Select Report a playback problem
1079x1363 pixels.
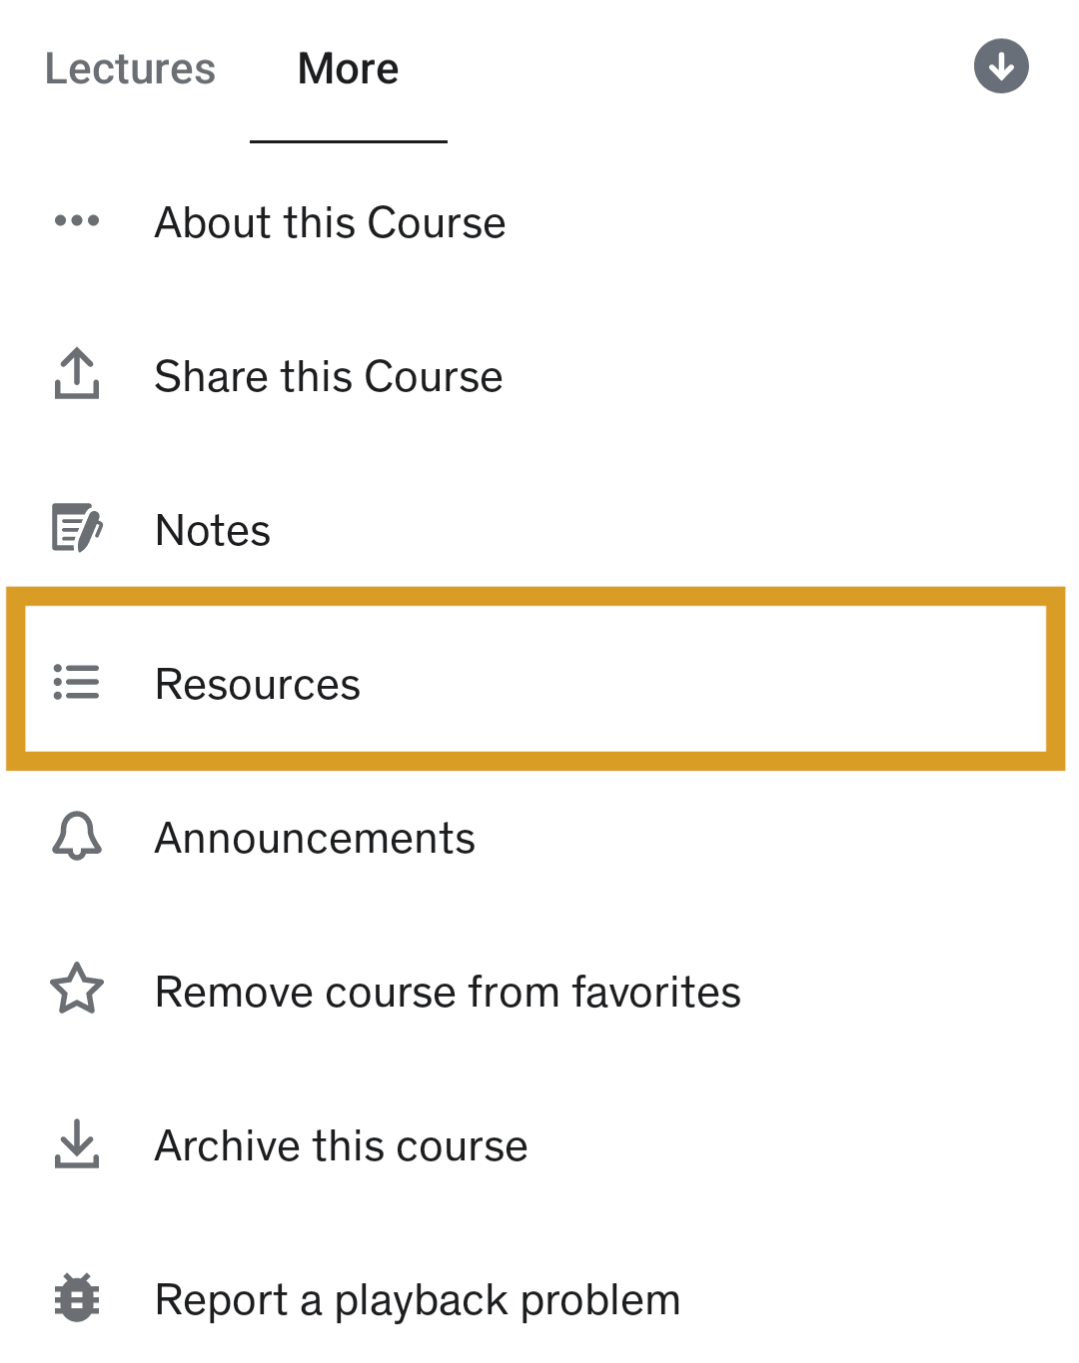pyautogui.click(x=417, y=1300)
